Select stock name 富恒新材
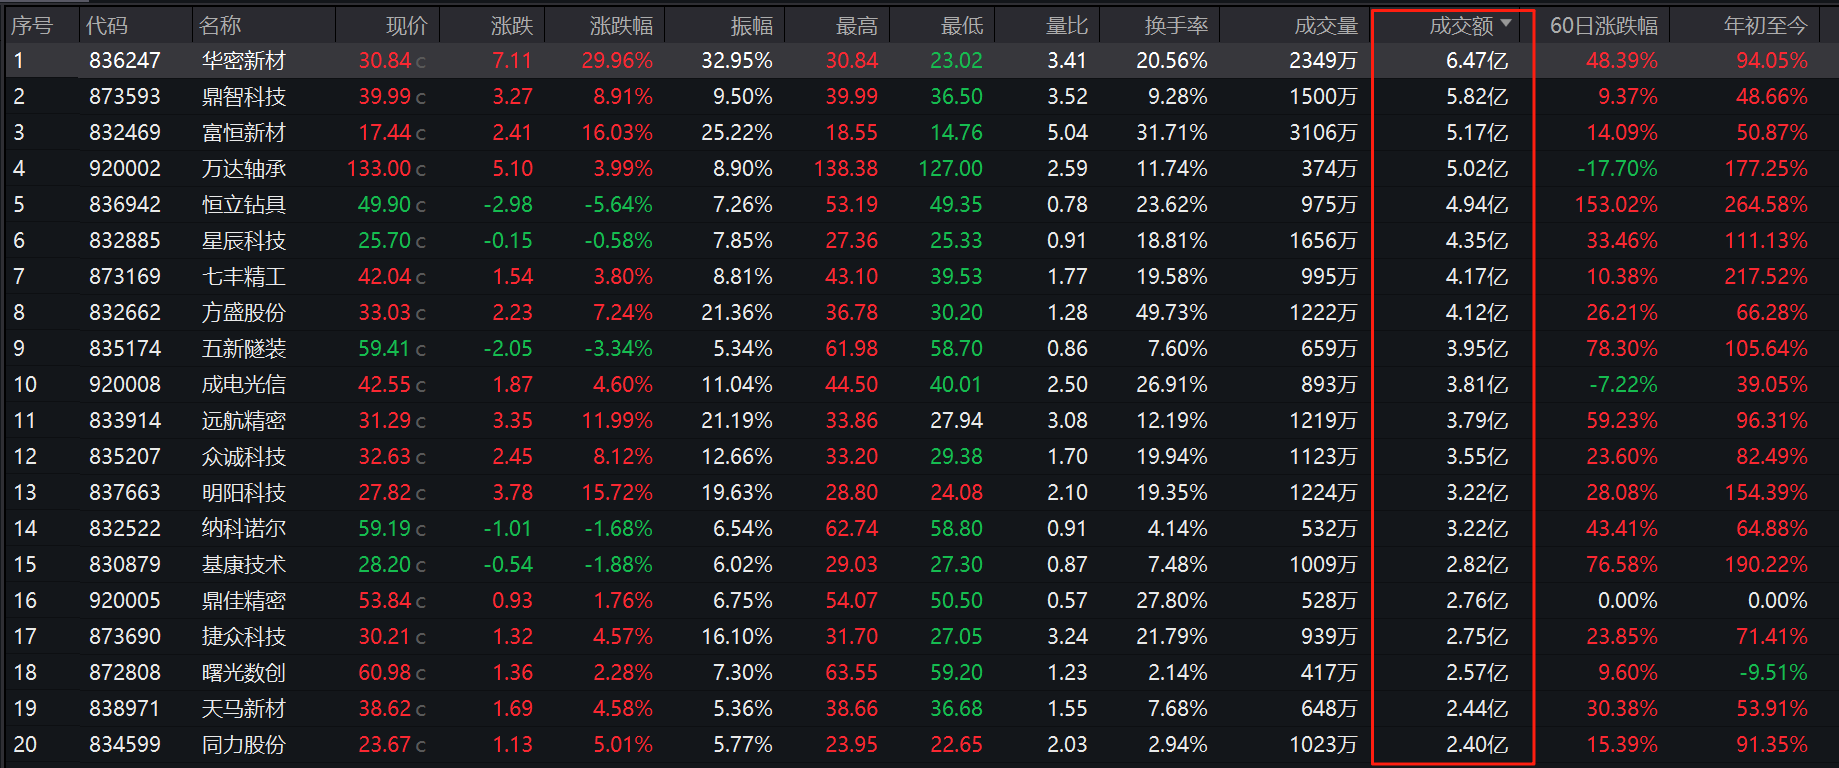1839x768 pixels. [x=244, y=133]
